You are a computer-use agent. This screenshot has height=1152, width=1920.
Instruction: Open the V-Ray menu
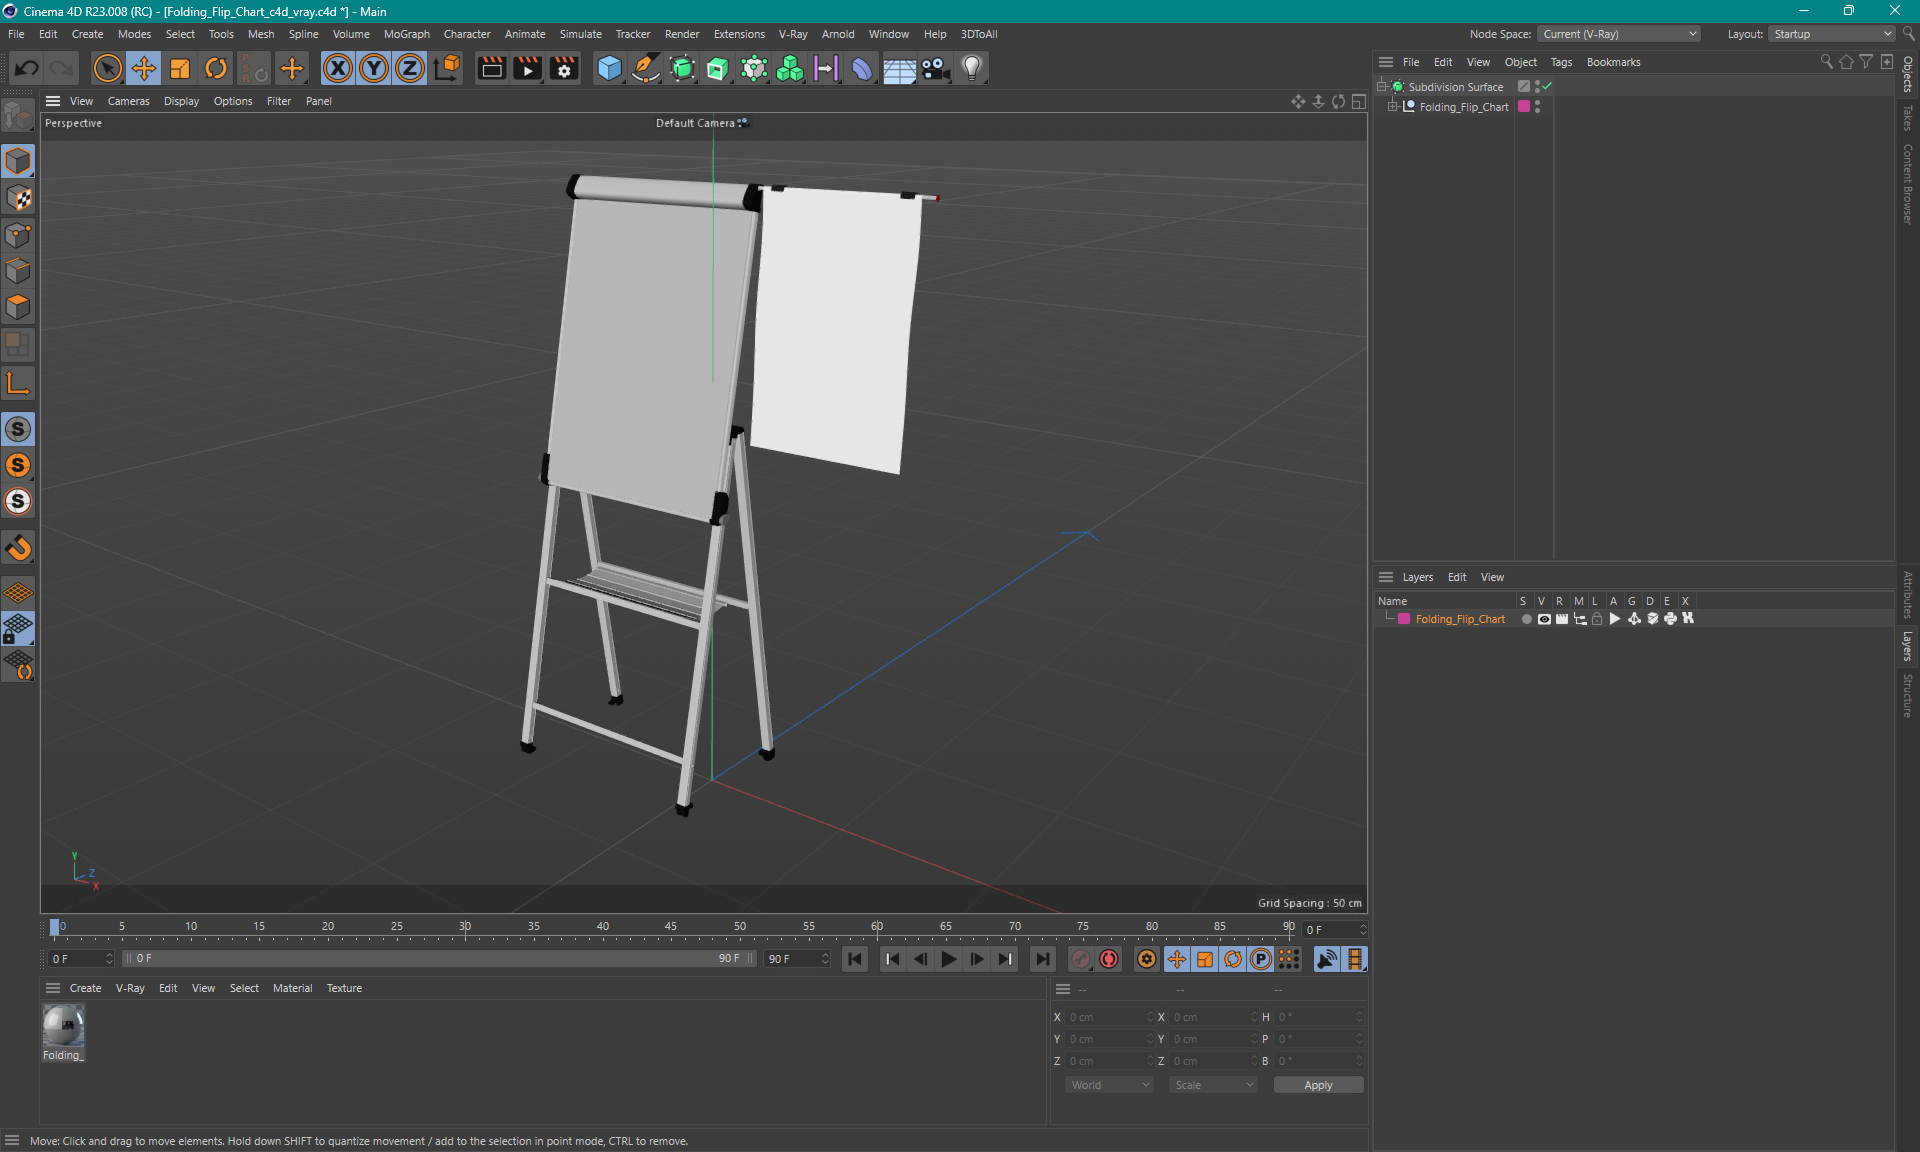click(x=793, y=34)
